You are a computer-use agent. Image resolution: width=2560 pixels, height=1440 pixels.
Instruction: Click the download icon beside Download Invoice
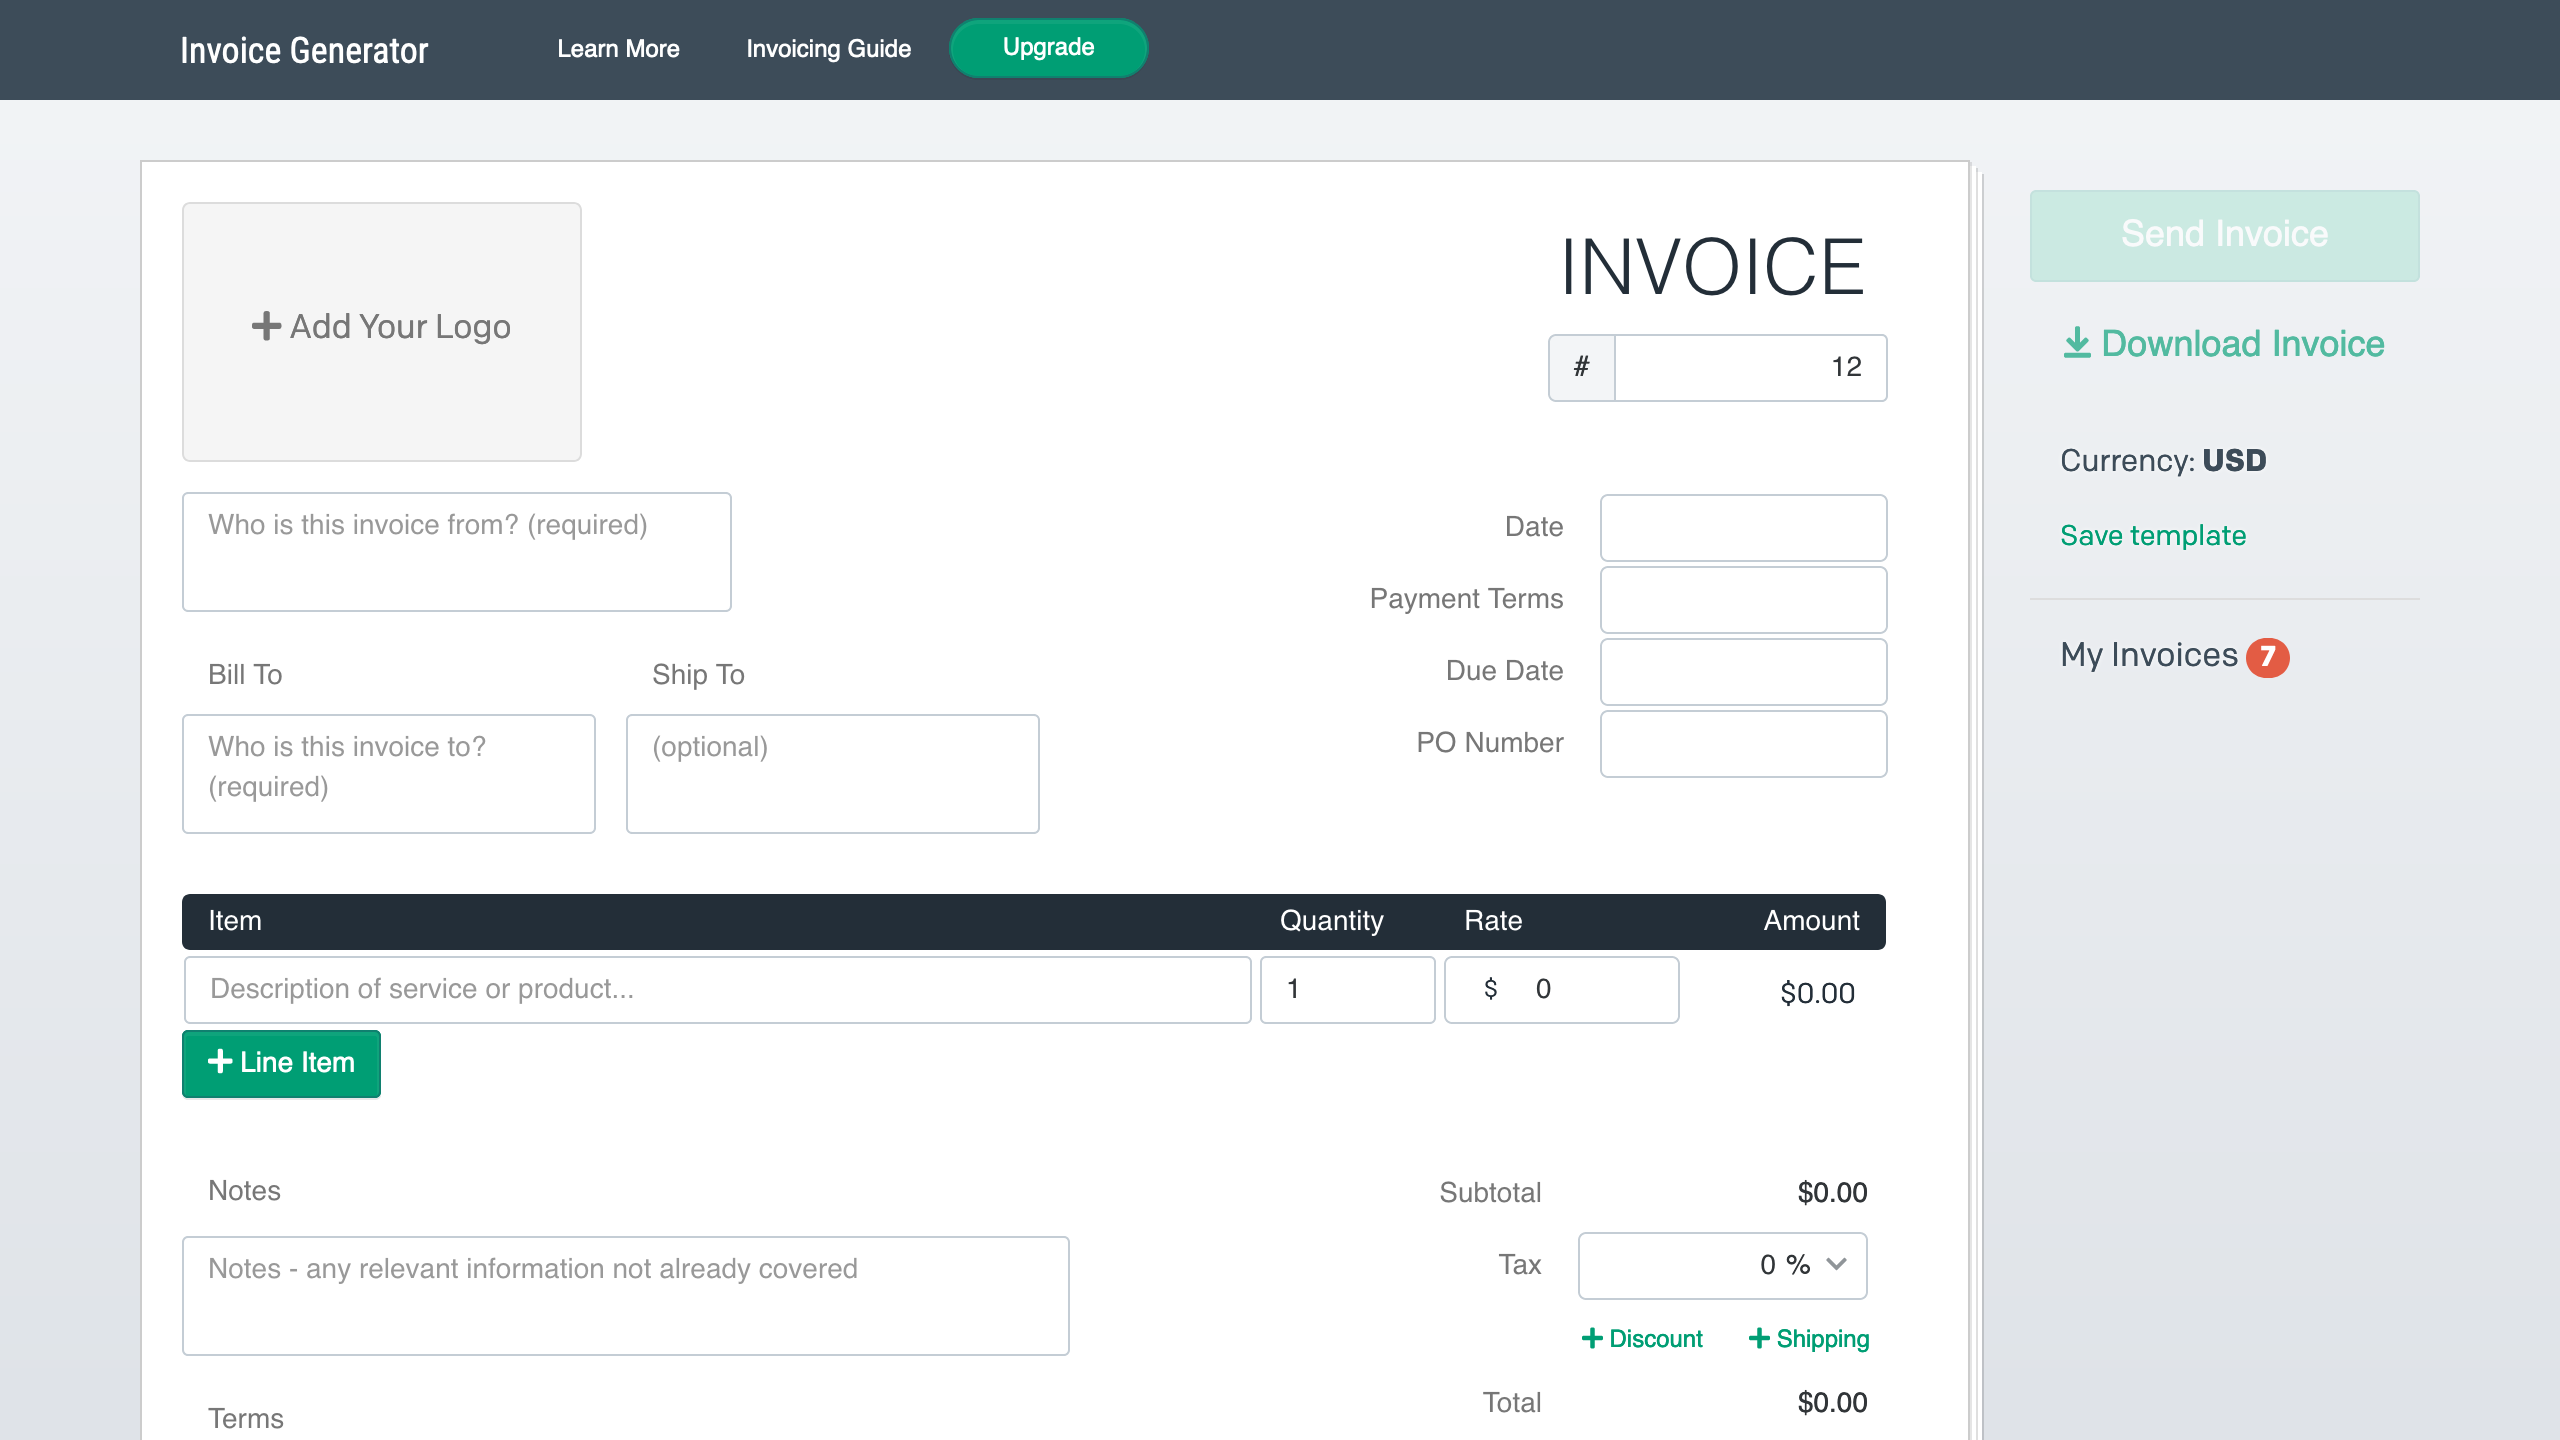click(2079, 344)
